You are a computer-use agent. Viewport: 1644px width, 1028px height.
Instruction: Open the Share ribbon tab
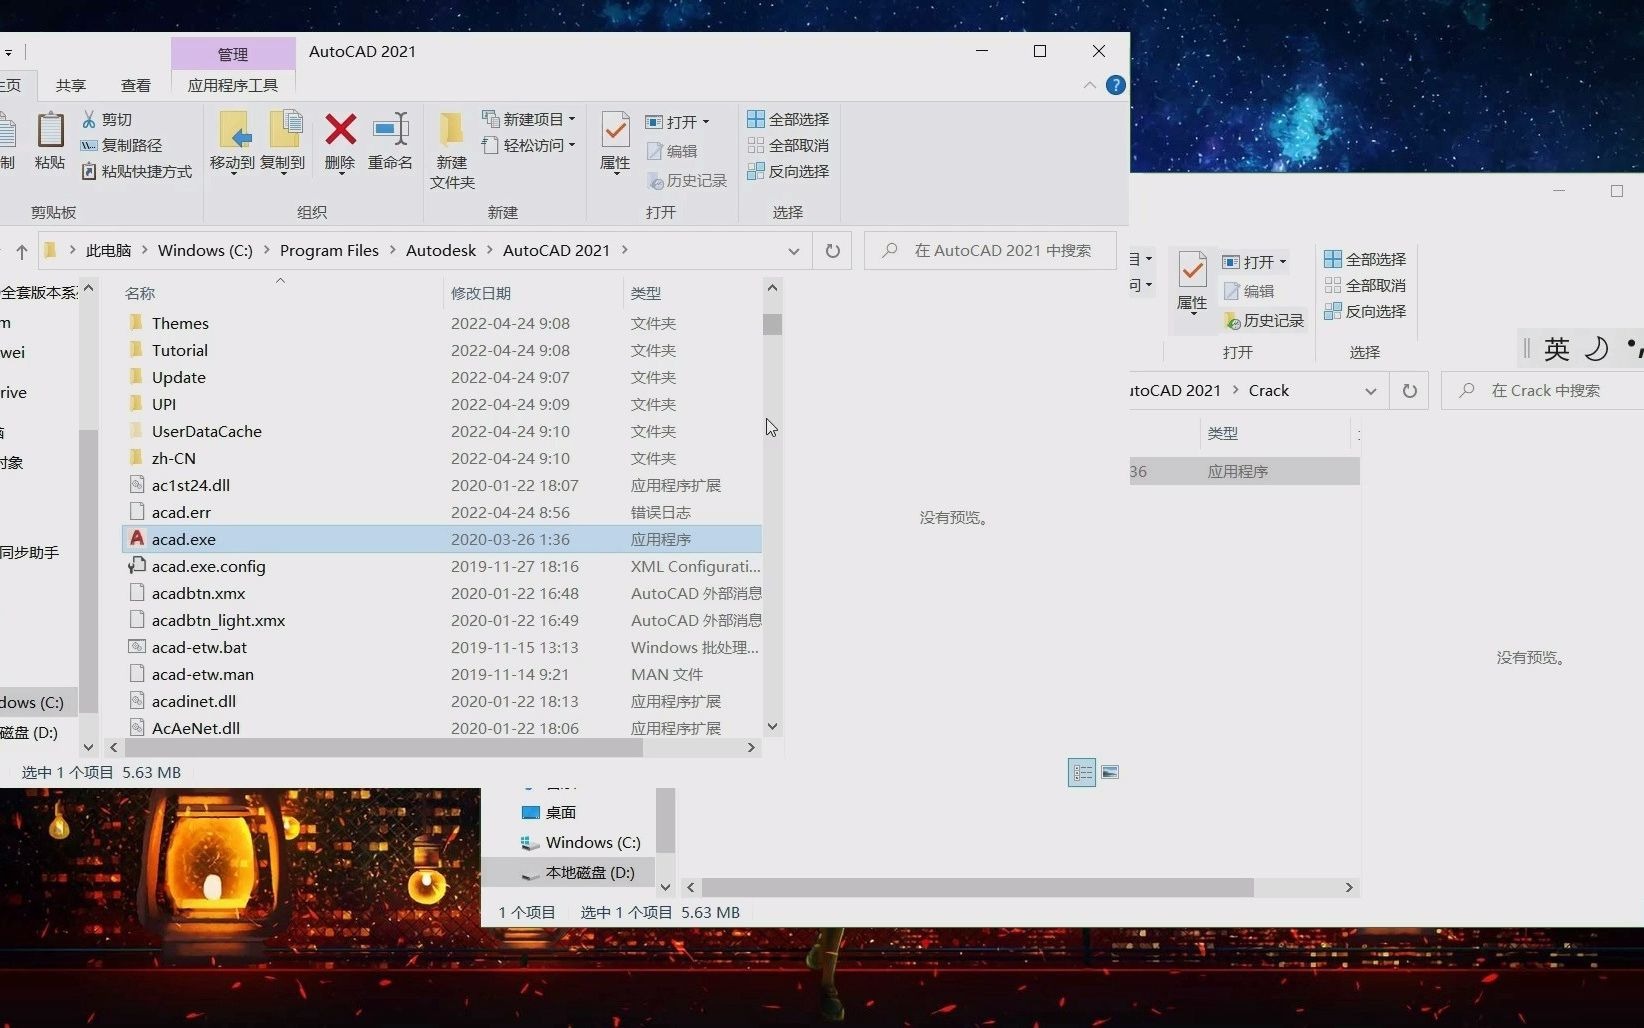[71, 85]
